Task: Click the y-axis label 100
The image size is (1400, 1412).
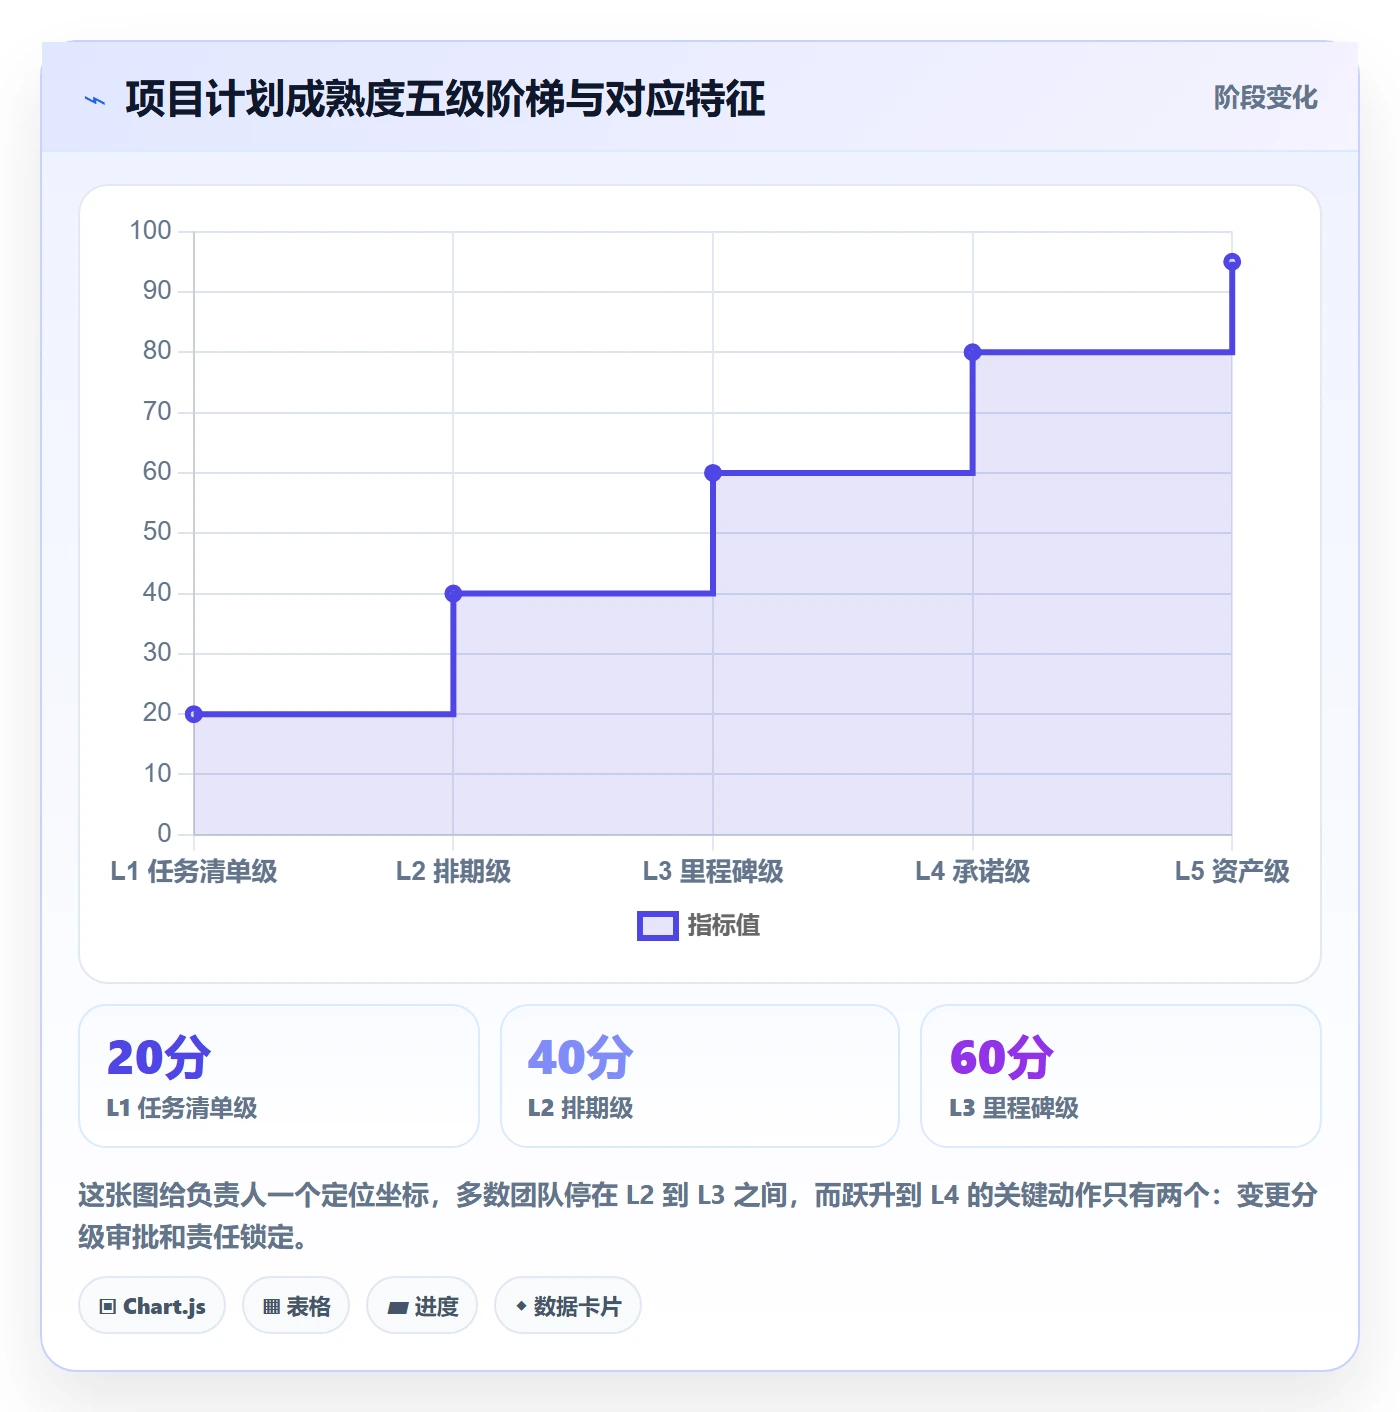Action: (x=151, y=231)
